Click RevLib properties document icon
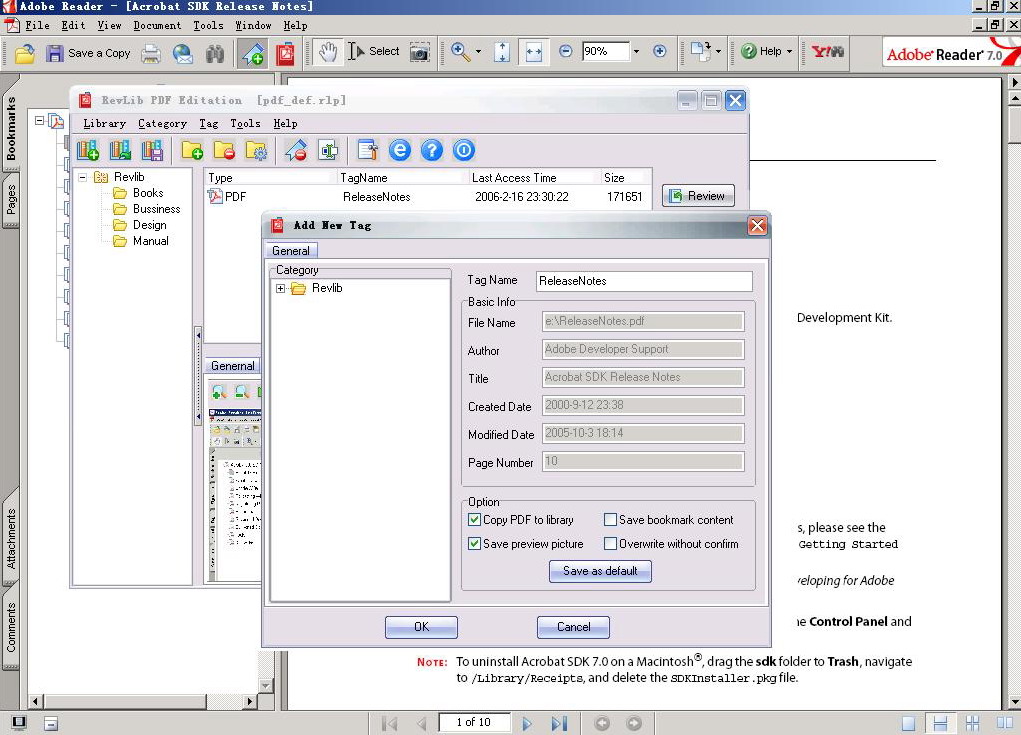 click(x=368, y=150)
